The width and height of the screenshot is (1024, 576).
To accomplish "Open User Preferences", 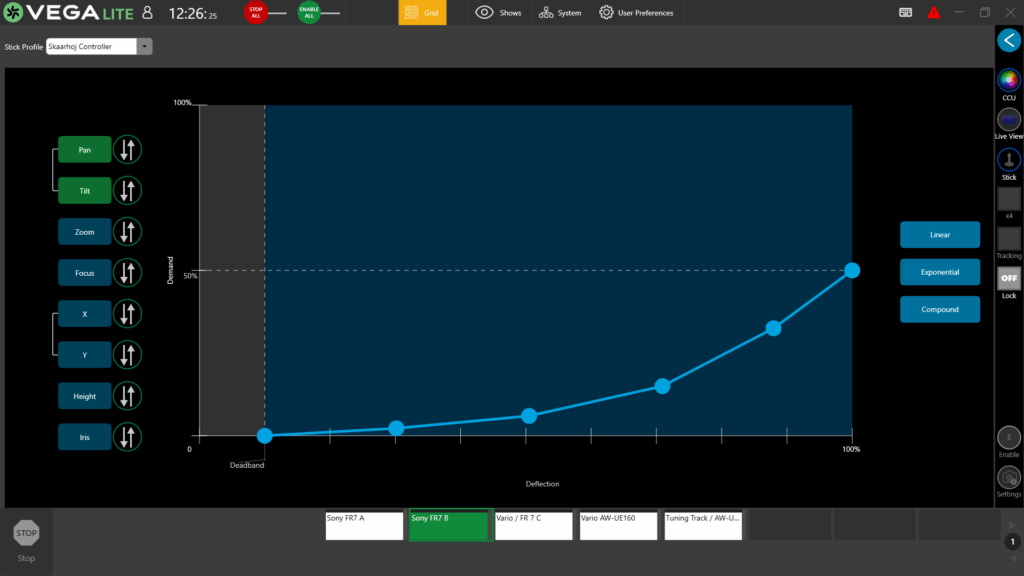I will coord(636,12).
